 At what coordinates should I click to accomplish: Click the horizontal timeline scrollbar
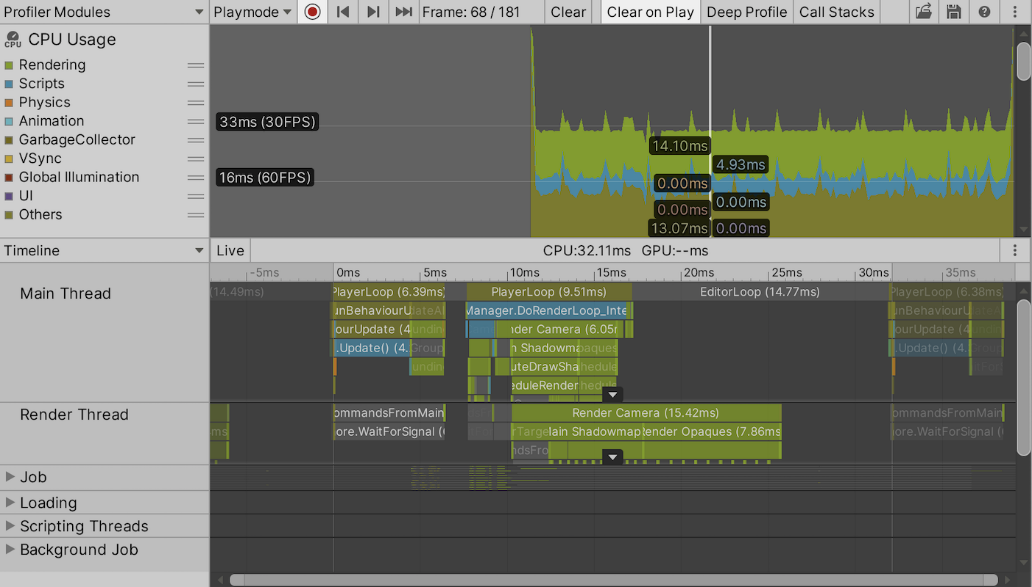(x=613, y=580)
